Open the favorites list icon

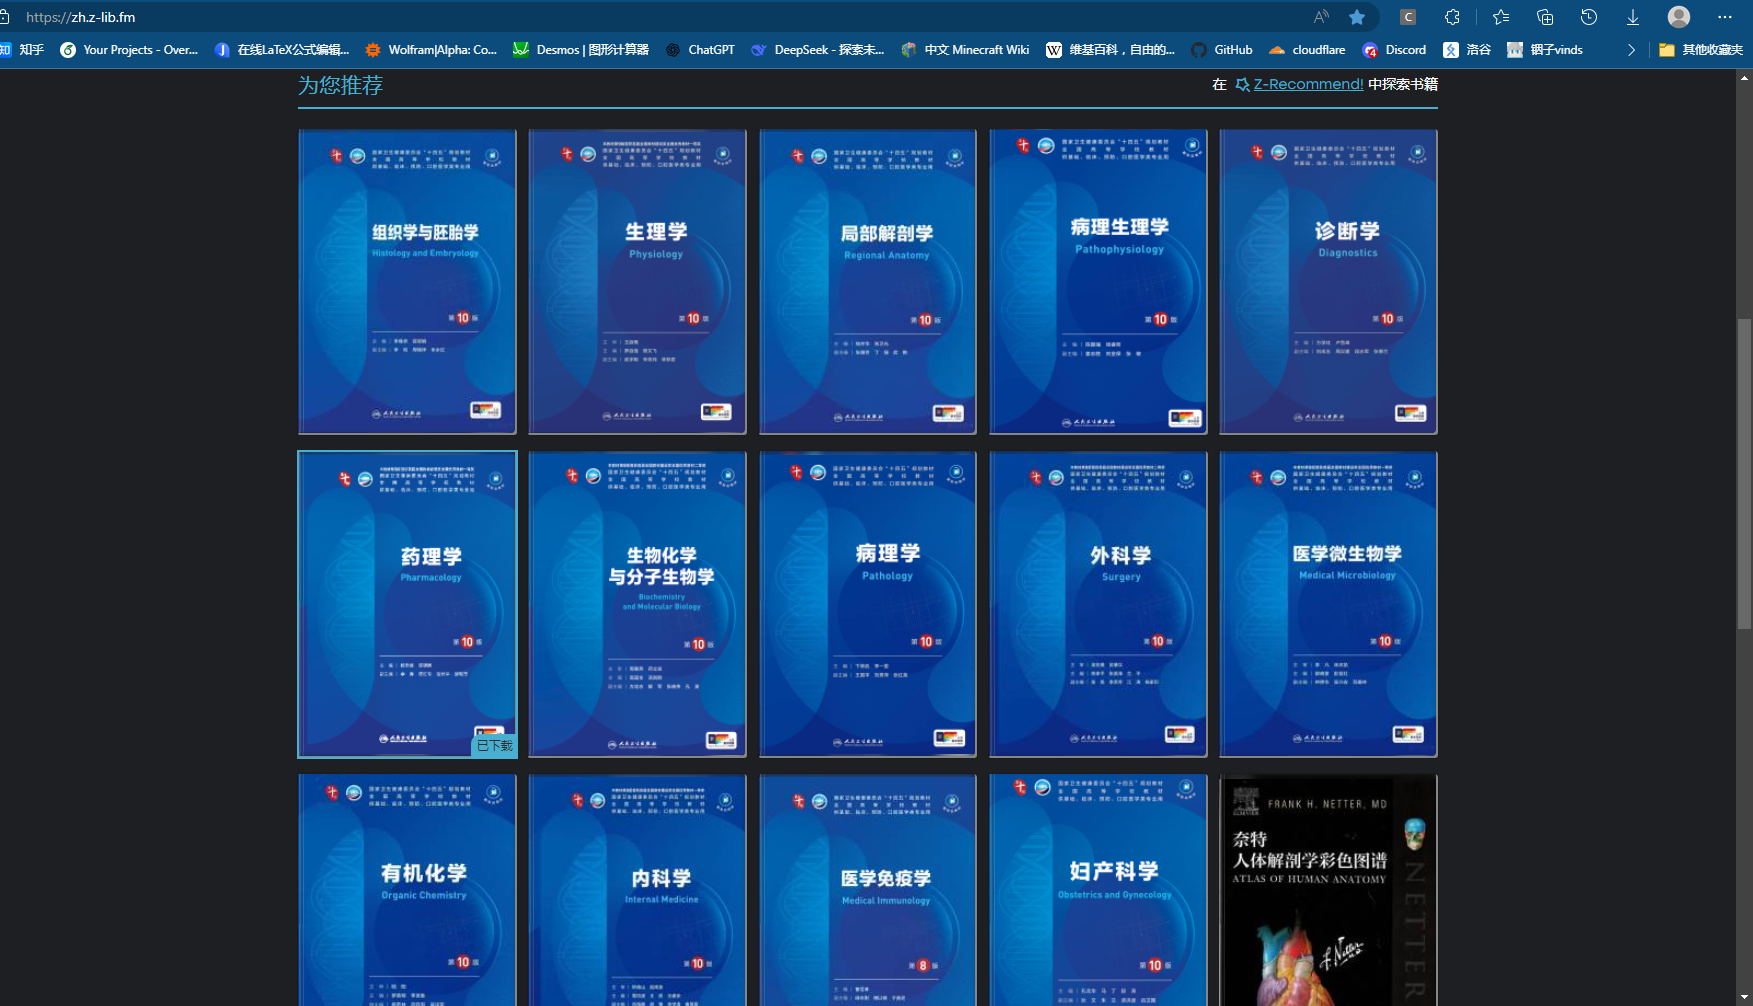click(x=1501, y=17)
